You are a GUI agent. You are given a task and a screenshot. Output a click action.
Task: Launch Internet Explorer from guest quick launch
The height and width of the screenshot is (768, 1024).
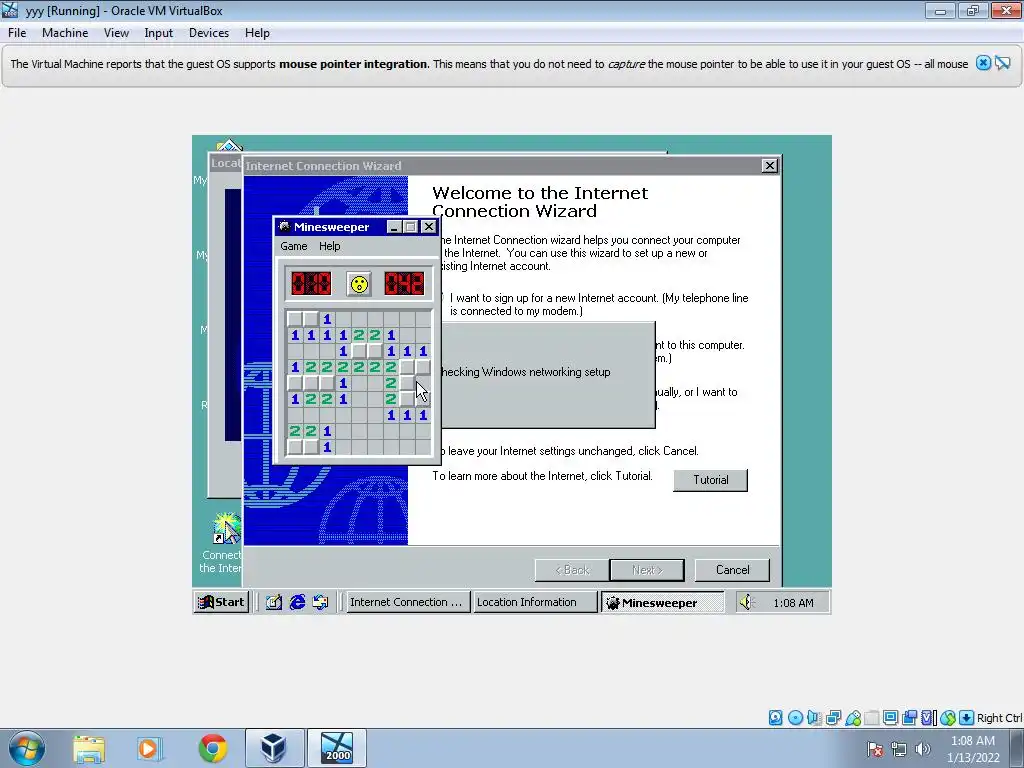(x=297, y=602)
